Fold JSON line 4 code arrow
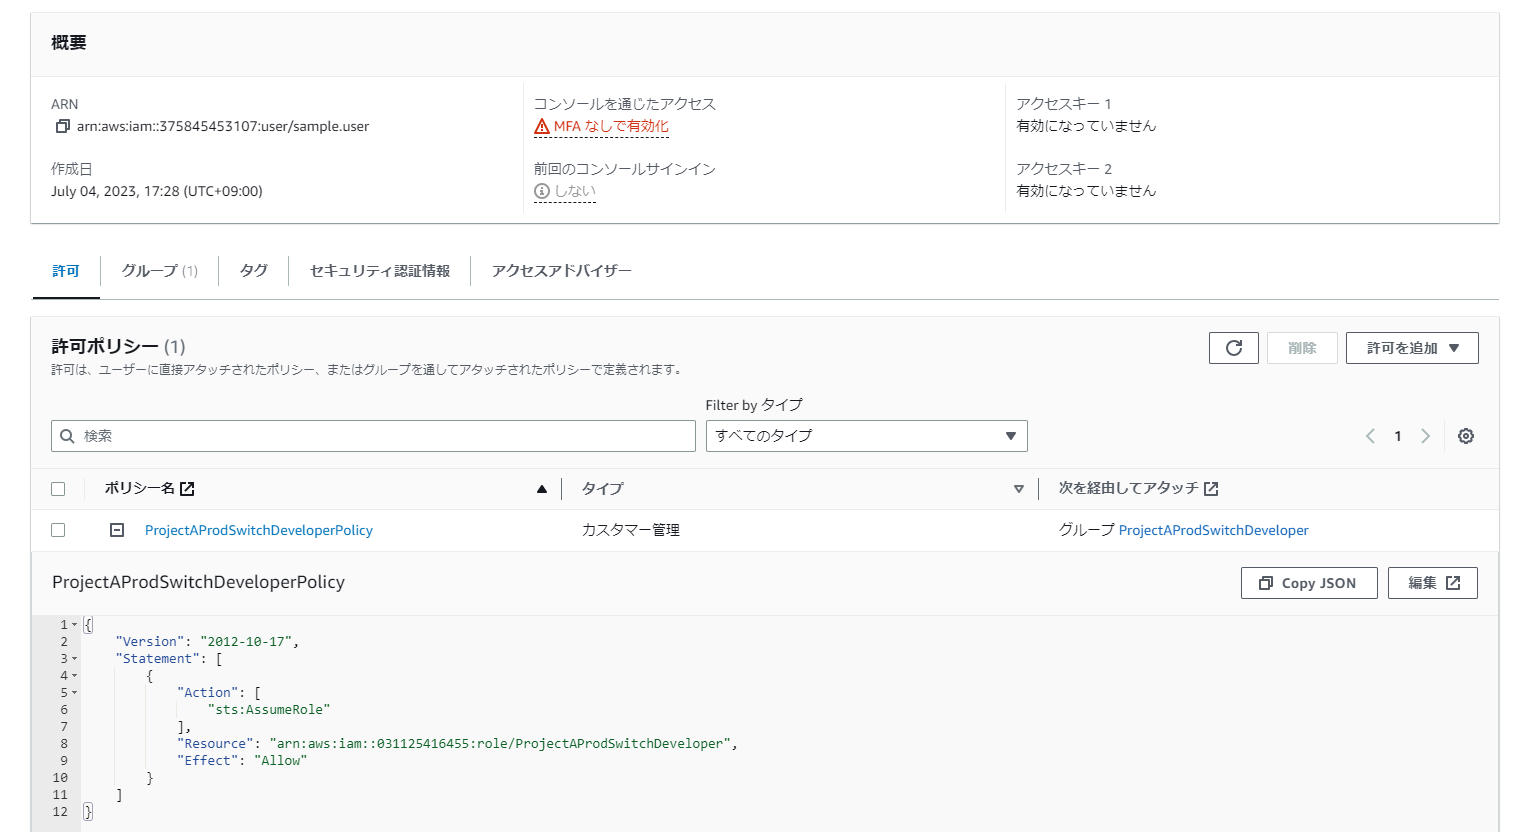1521x832 pixels. [74, 676]
